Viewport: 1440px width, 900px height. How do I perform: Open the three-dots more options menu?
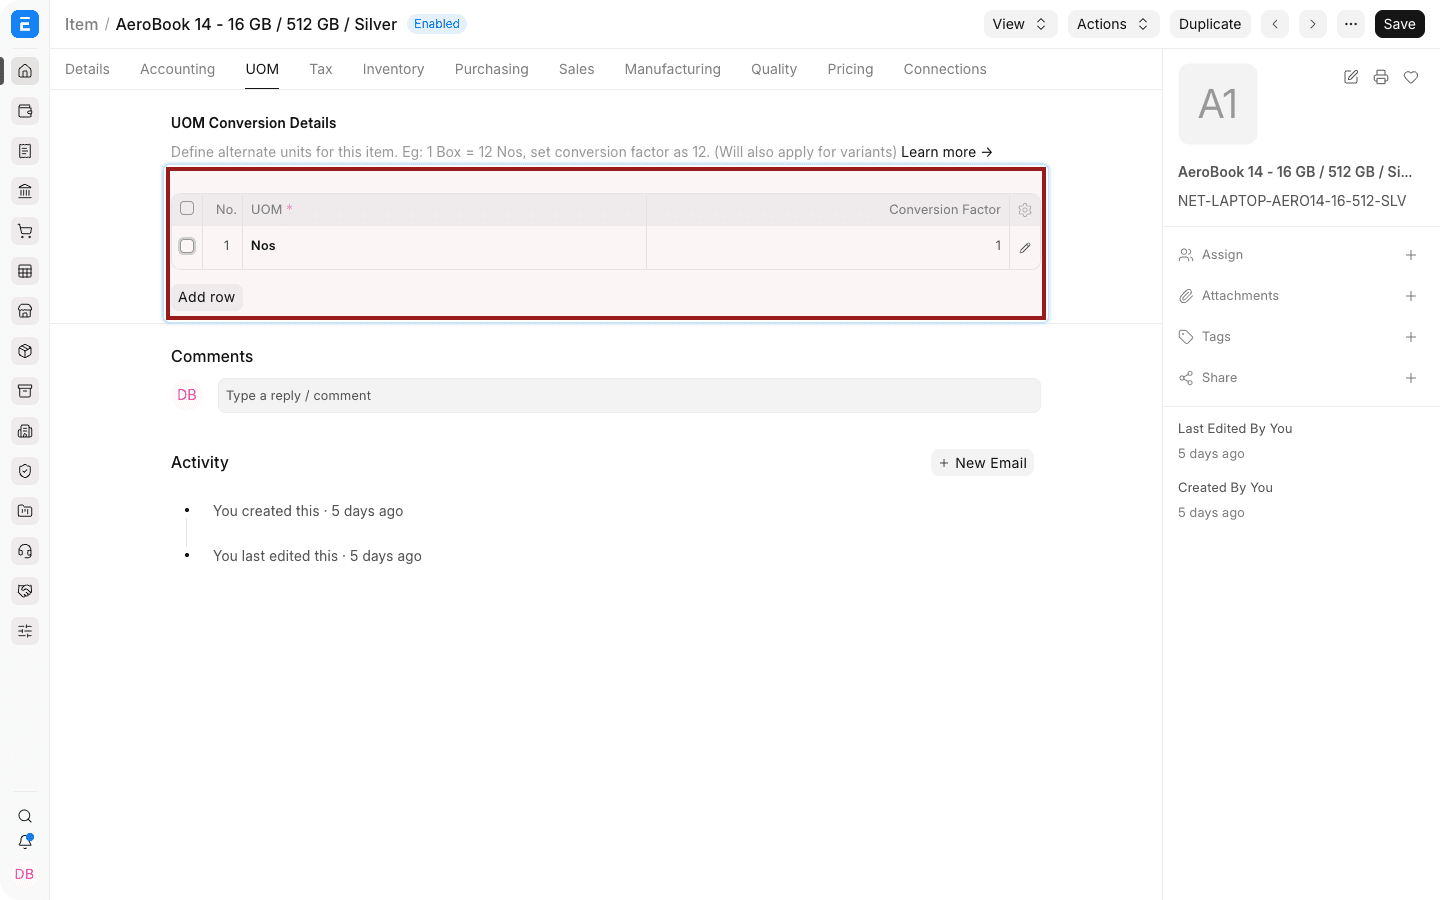point(1351,24)
